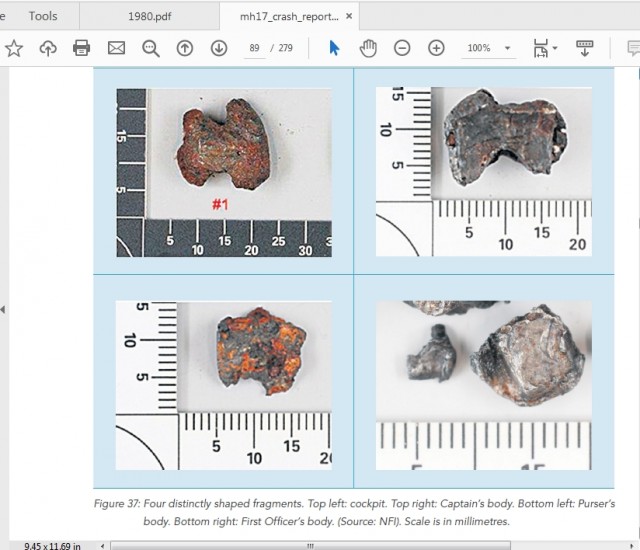Activate the selection arrow tool
The image size is (640, 550).
[334, 48]
